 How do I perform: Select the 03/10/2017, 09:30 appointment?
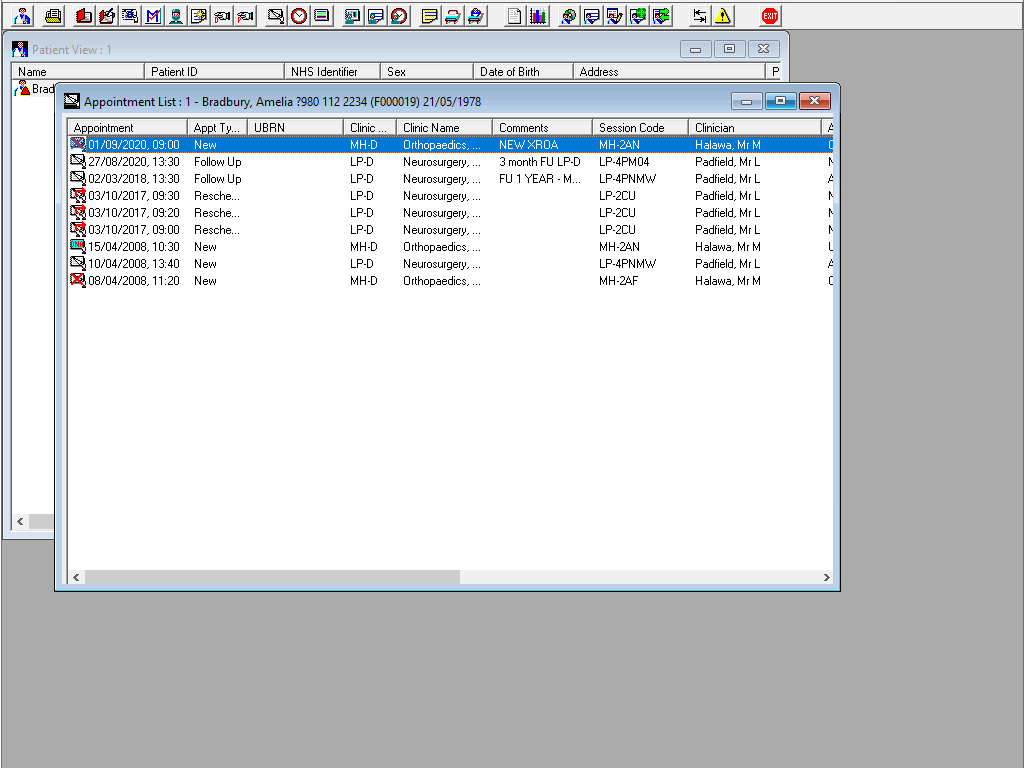(451, 195)
